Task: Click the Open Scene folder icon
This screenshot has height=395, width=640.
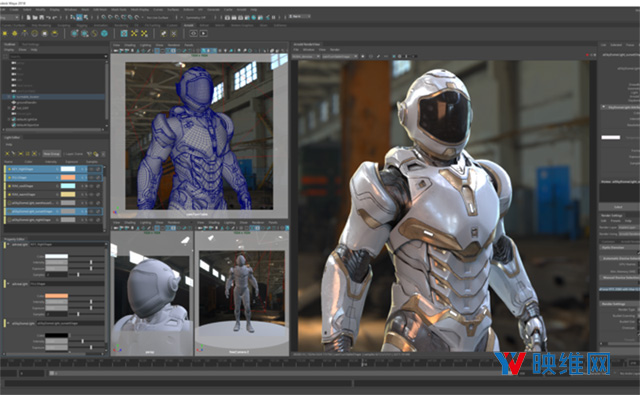Action: point(35,18)
